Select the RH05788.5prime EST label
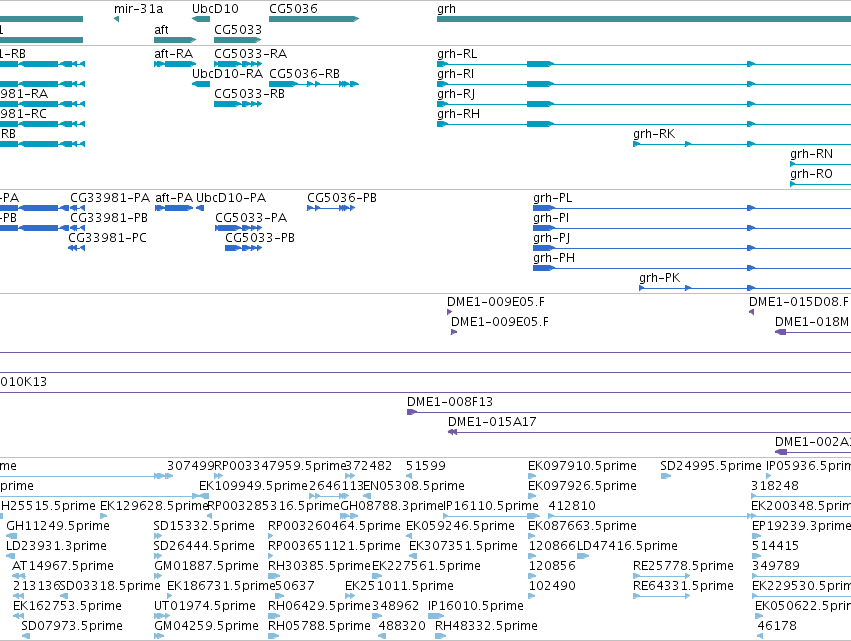The height and width of the screenshot is (641, 851). pos(319,626)
